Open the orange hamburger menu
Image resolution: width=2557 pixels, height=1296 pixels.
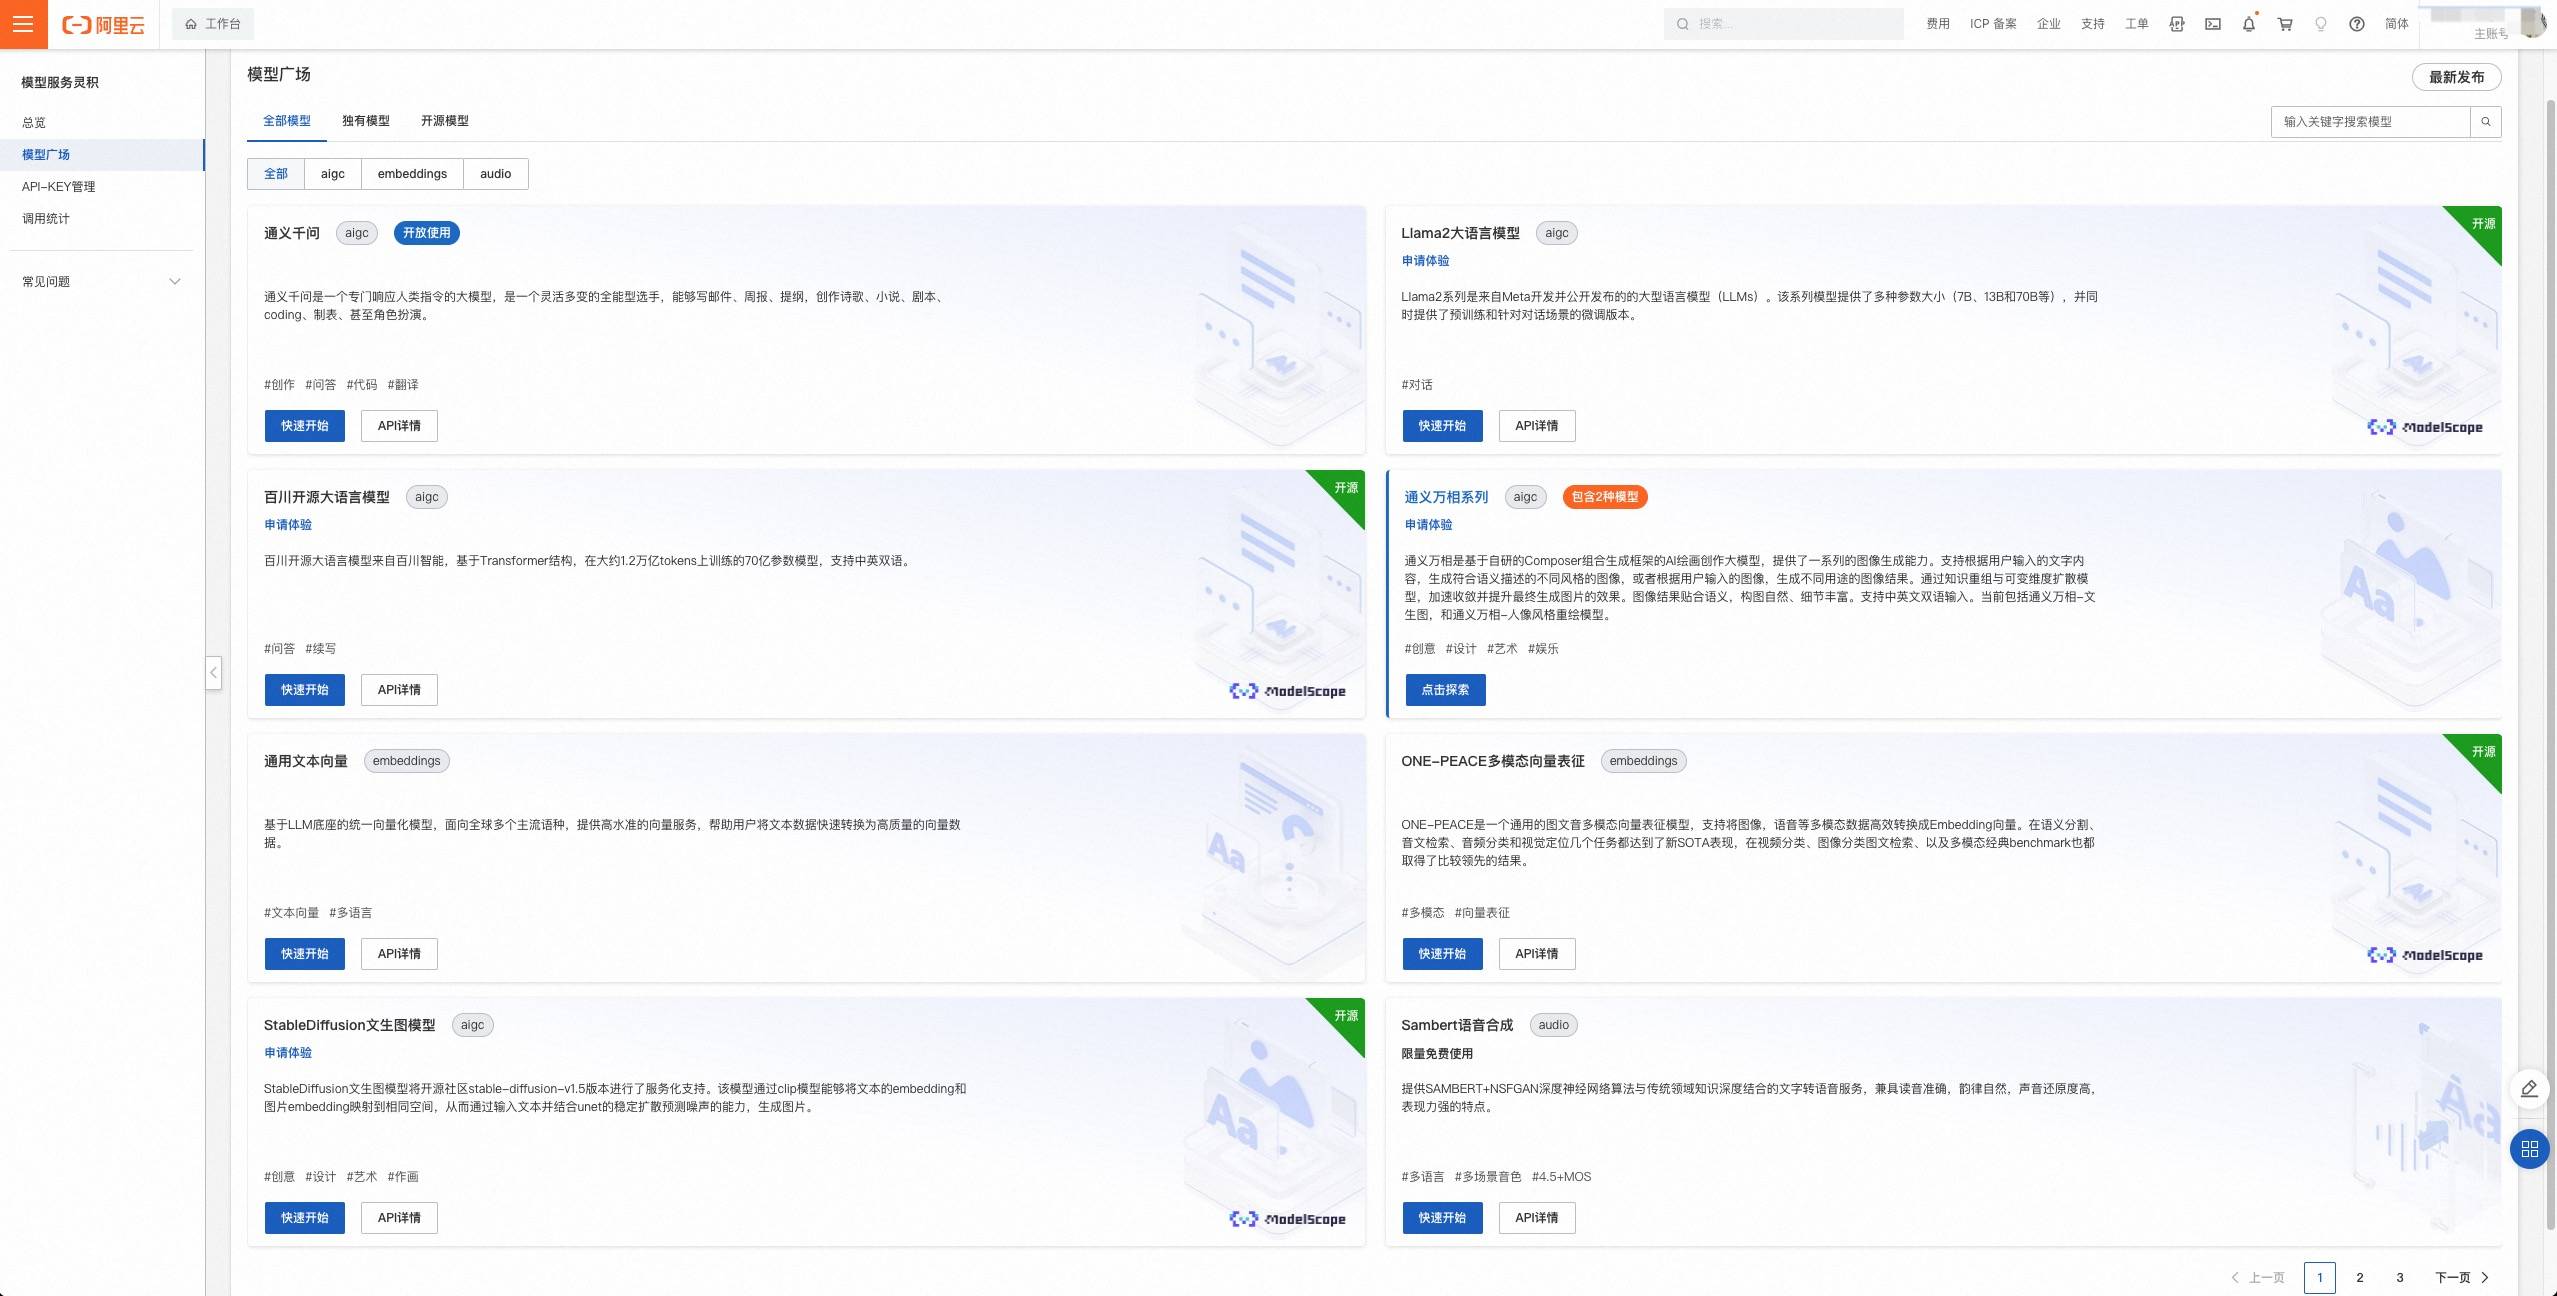click(23, 24)
